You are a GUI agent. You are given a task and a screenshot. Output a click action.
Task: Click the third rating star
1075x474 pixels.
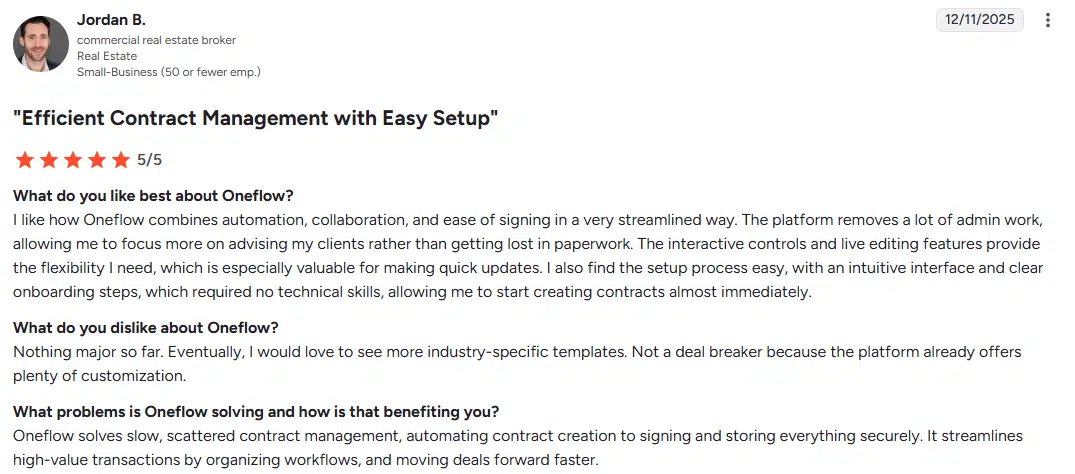(73, 160)
